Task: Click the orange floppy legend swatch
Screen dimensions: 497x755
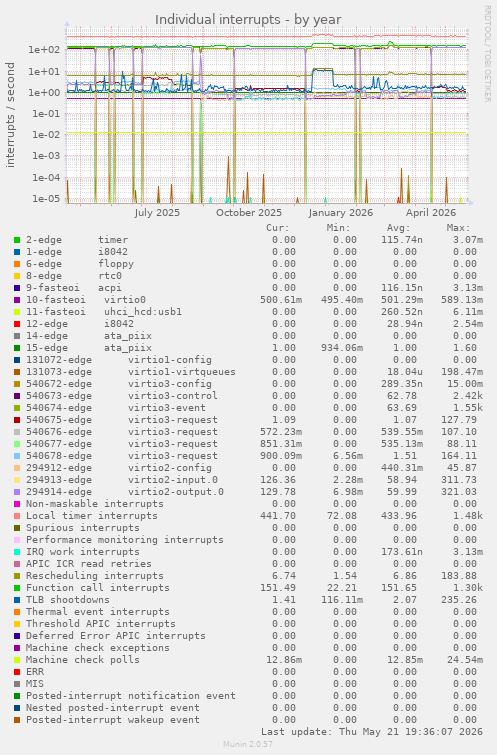Action: pos(17,264)
